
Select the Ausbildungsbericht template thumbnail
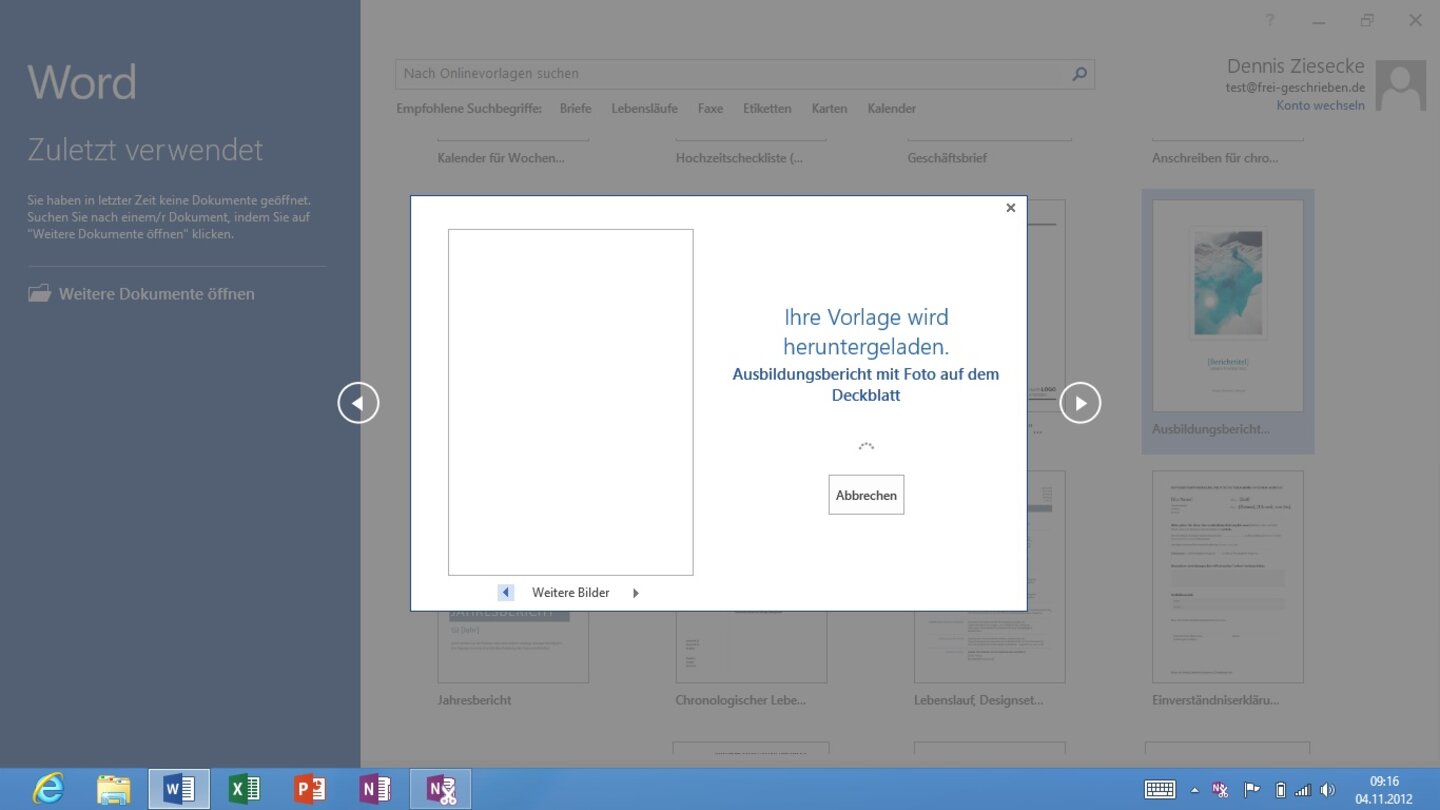point(1228,305)
